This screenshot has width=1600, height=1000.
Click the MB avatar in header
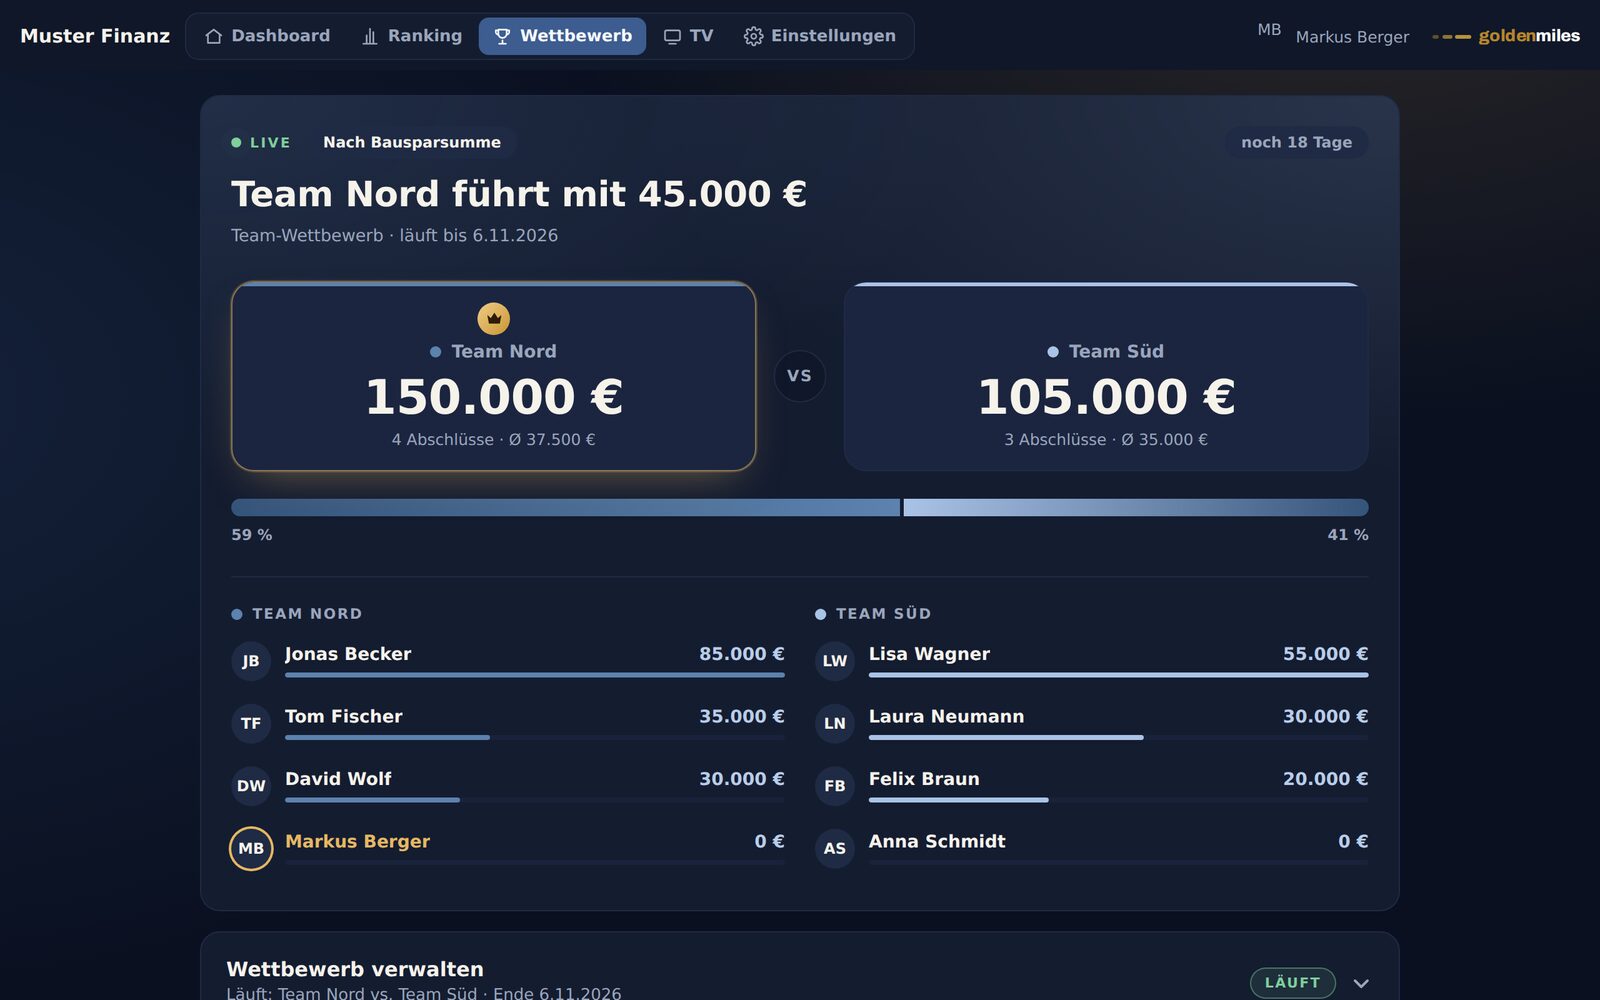(1269, 30)
